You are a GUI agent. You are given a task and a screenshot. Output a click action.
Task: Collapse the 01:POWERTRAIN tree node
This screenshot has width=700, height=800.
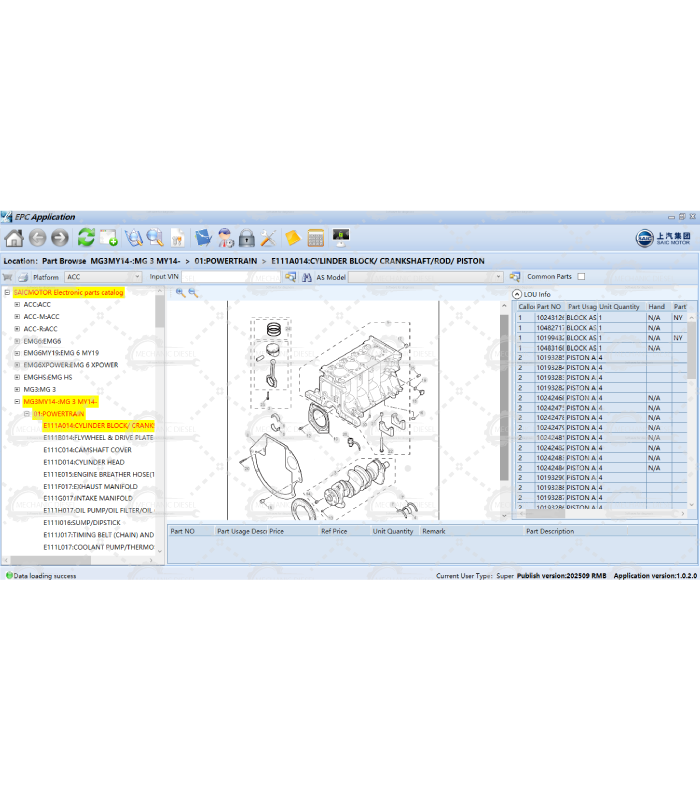pos(27,413)
